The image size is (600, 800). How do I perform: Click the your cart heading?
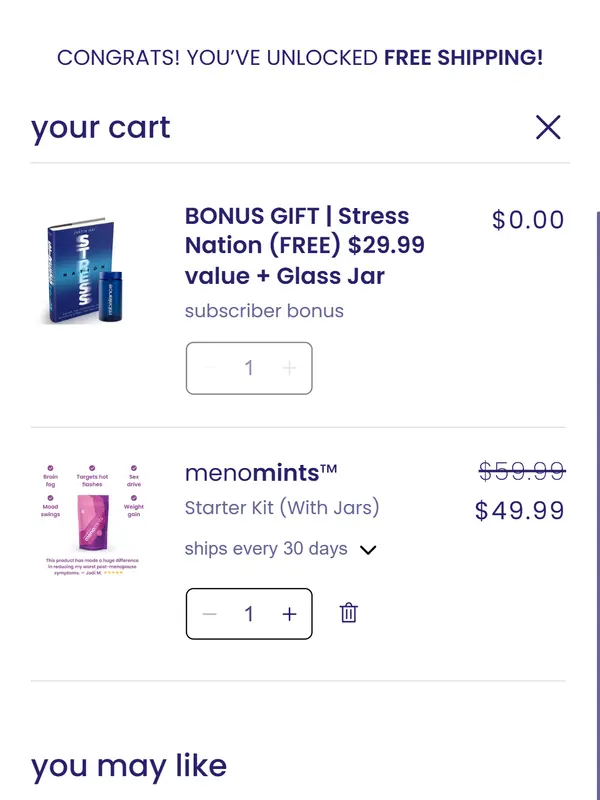point(101,128)
